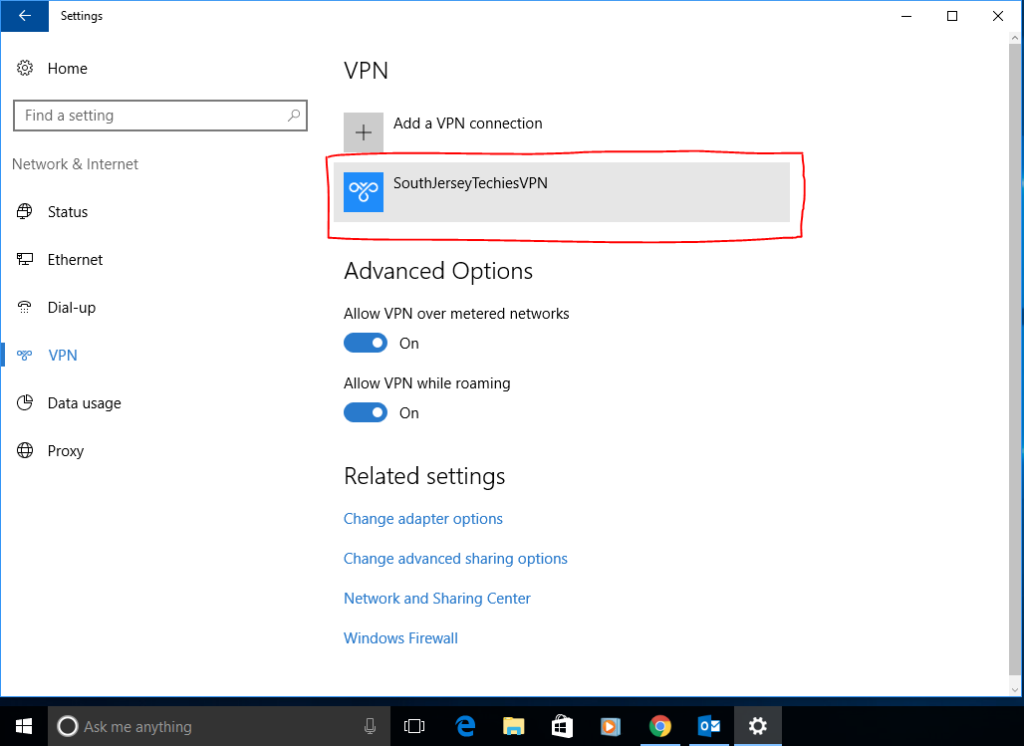Click the VPN icon in the sidebar
The height and width of the screenshot is (746, 1024).
pyautogui.click(x=25, y=355)
